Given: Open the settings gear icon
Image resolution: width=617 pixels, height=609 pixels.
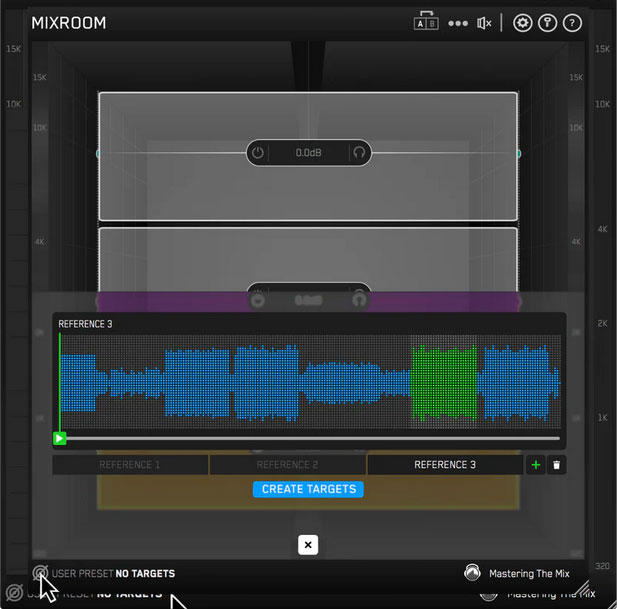Looking at the screenshot, I should pyautogui.click(x=523, y=23).
